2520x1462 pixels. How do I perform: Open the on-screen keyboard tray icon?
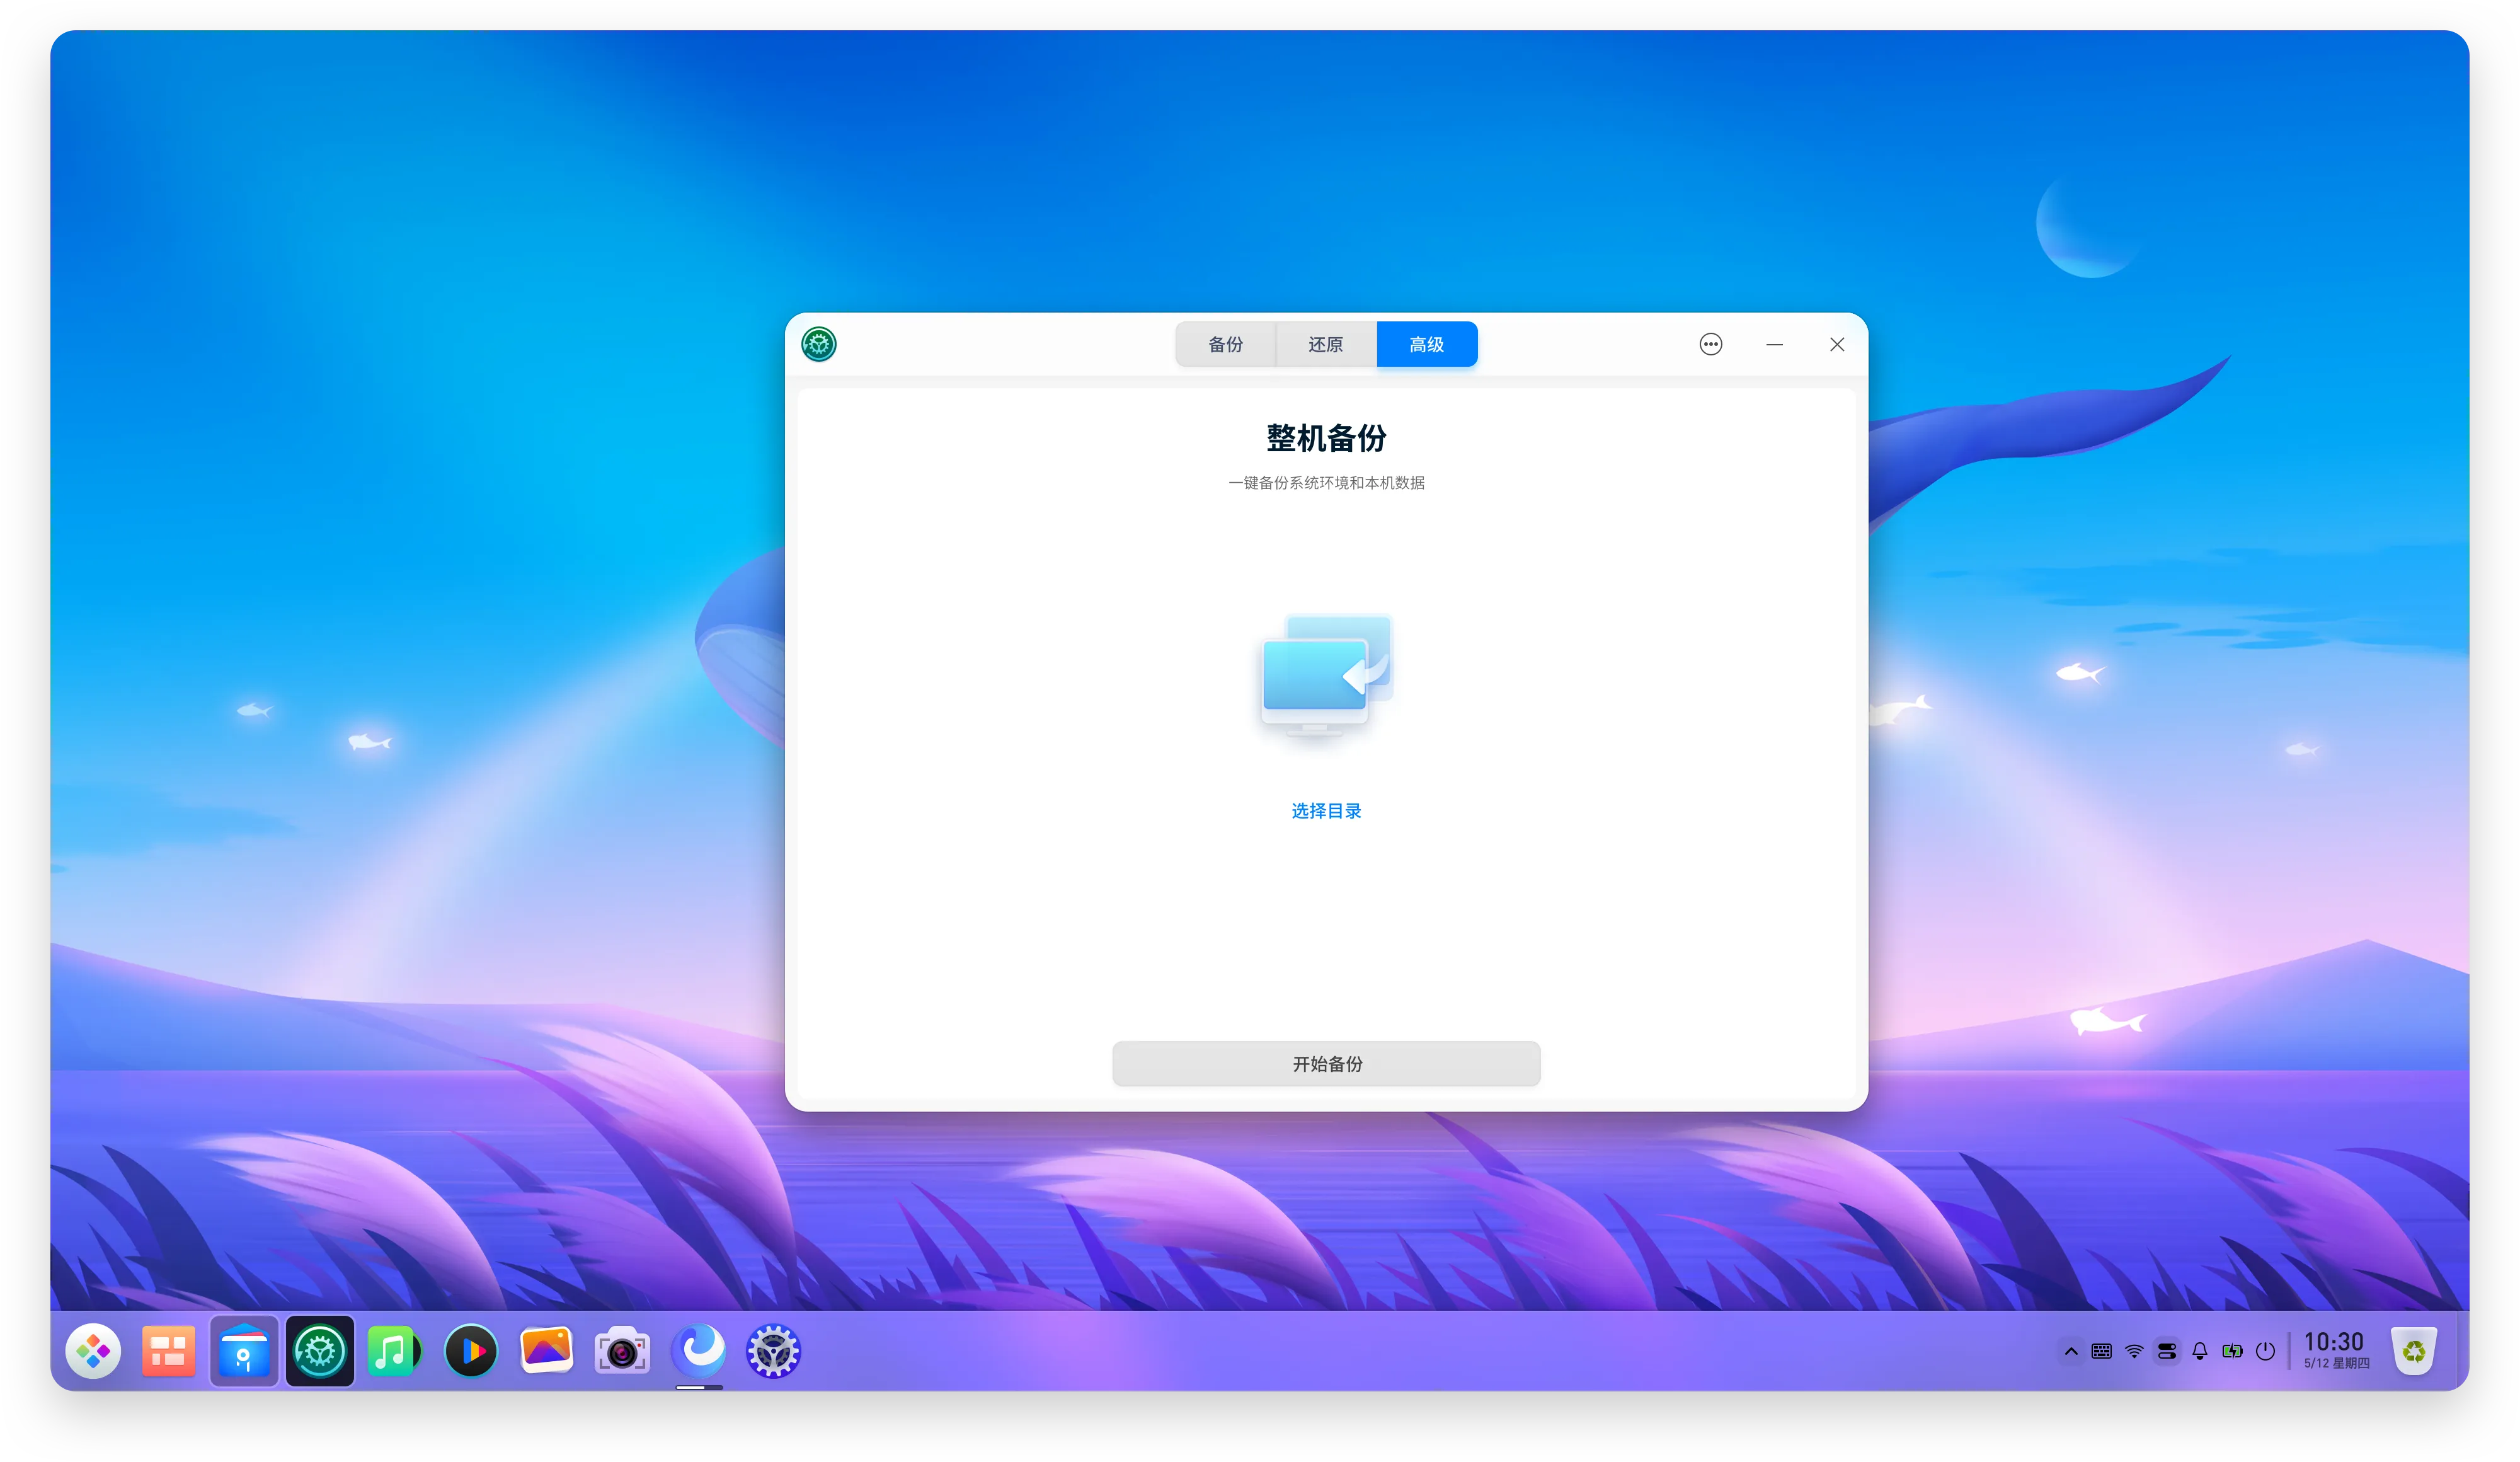(x=2102, y=1352)
